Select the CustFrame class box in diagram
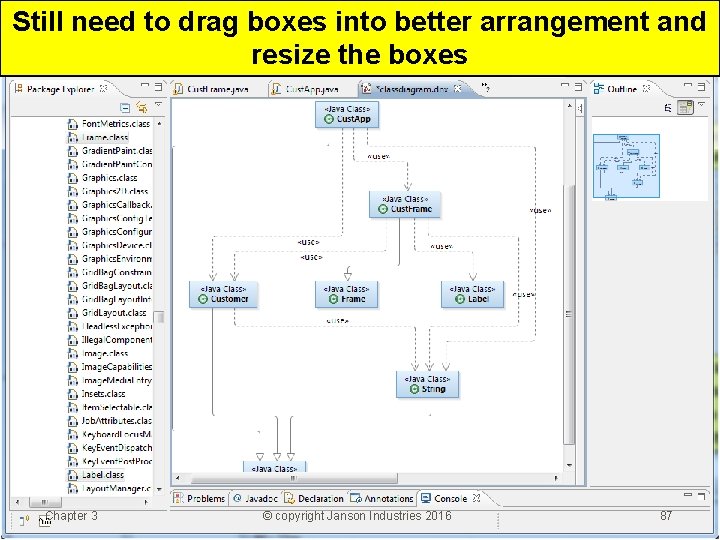720x540 pixels. (x=405, y=204)
